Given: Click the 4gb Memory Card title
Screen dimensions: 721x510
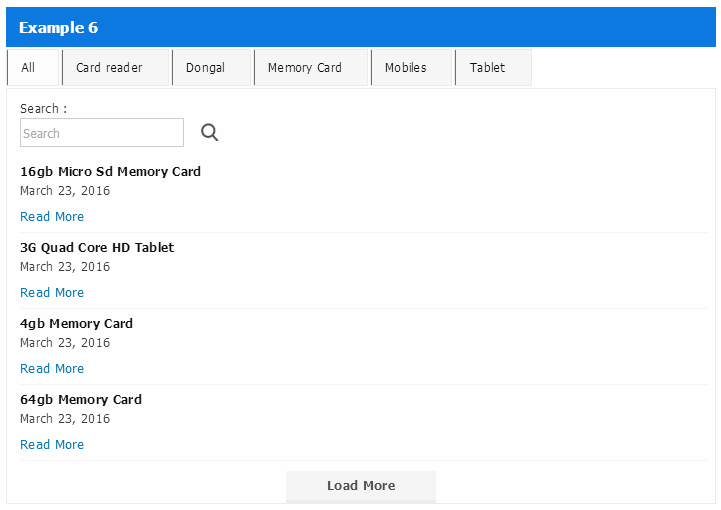Looking at the screenshot, I should 76,324.
